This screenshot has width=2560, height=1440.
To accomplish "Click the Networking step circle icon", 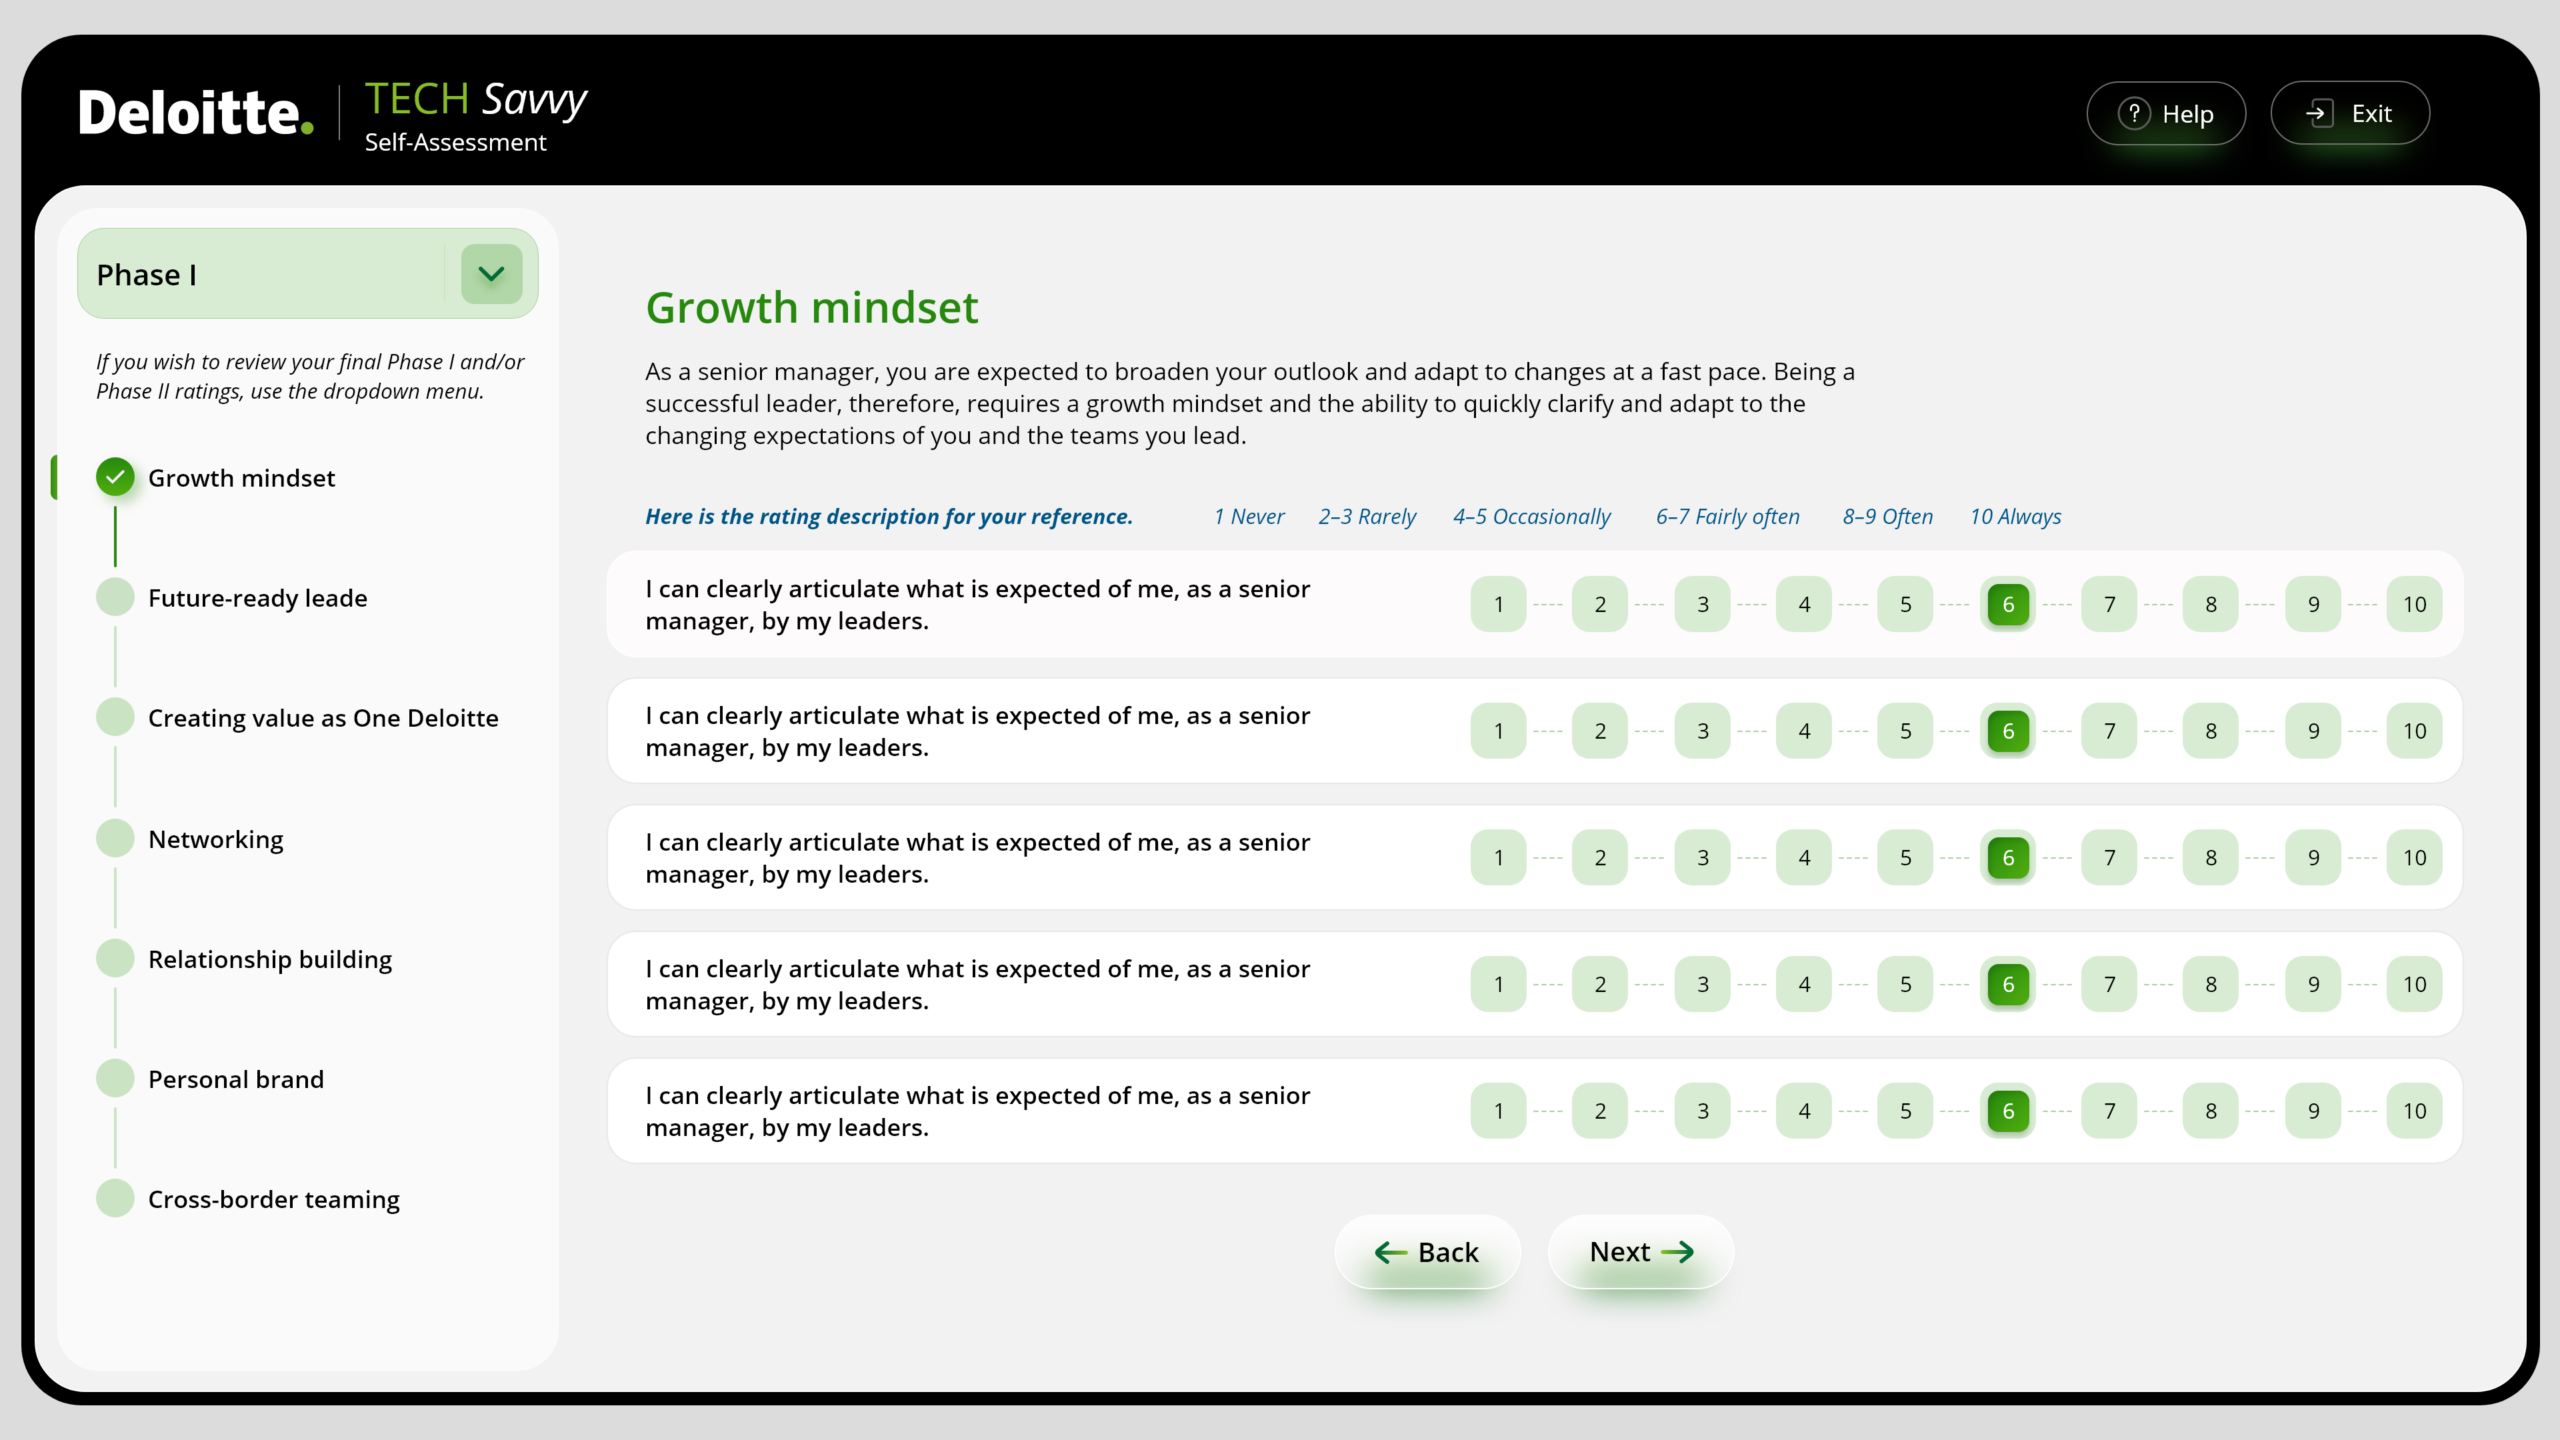I will coord(115,838).
